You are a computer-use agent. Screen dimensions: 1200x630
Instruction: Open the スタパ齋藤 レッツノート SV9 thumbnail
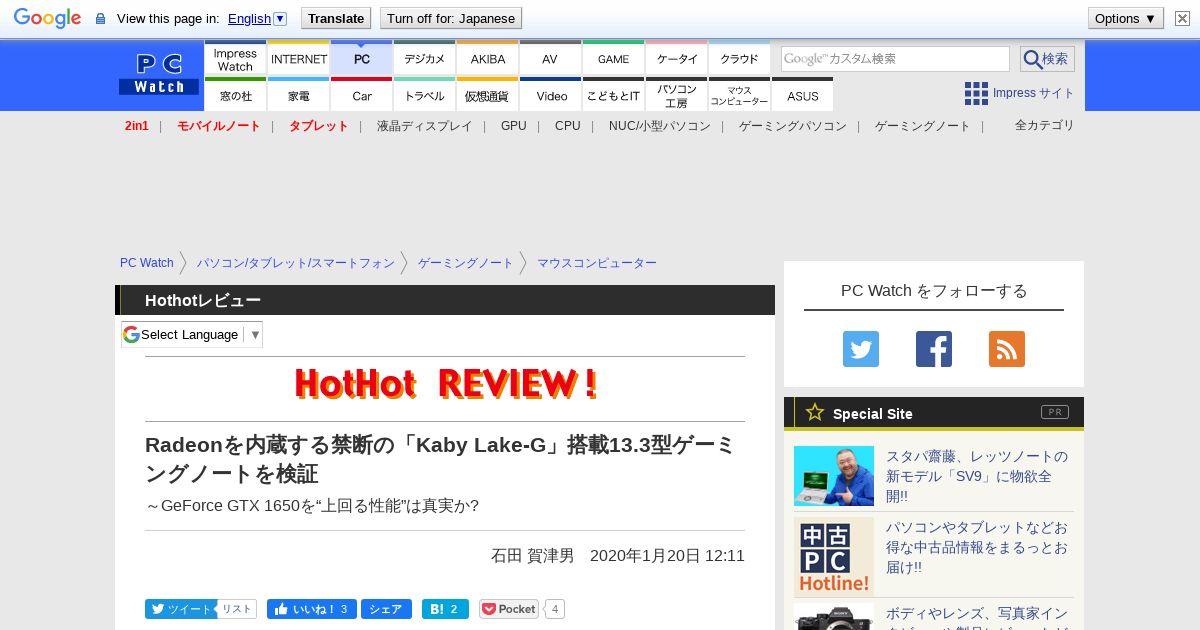tap(834, 476)
